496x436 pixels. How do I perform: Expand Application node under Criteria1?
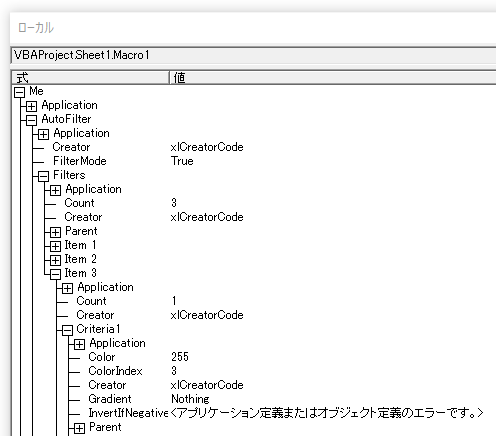(80, 344)
